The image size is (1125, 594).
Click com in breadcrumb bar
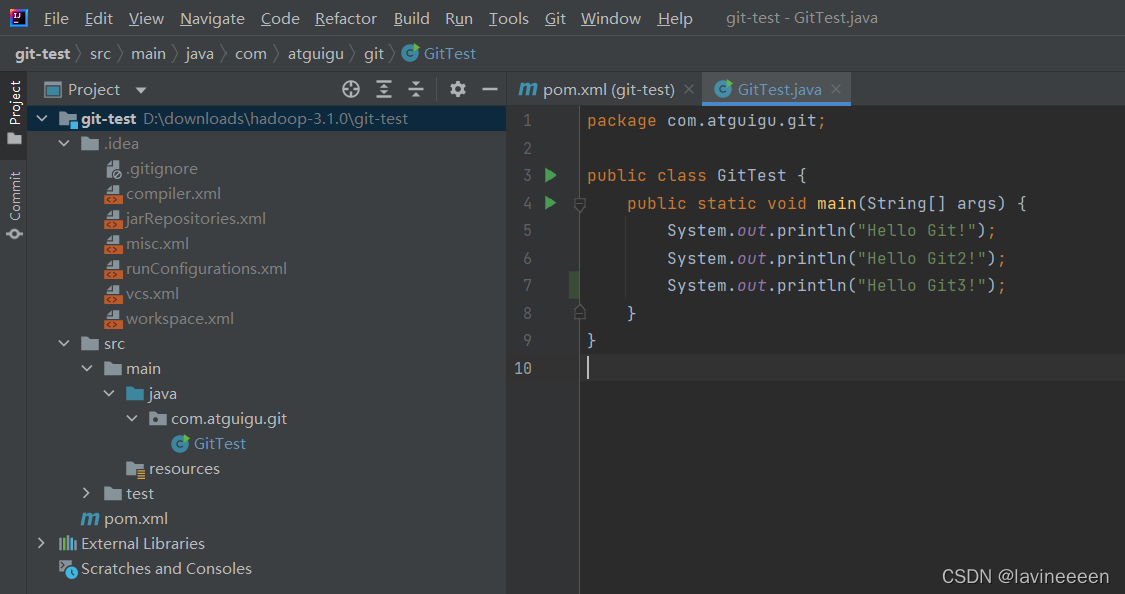pos(250,54)
